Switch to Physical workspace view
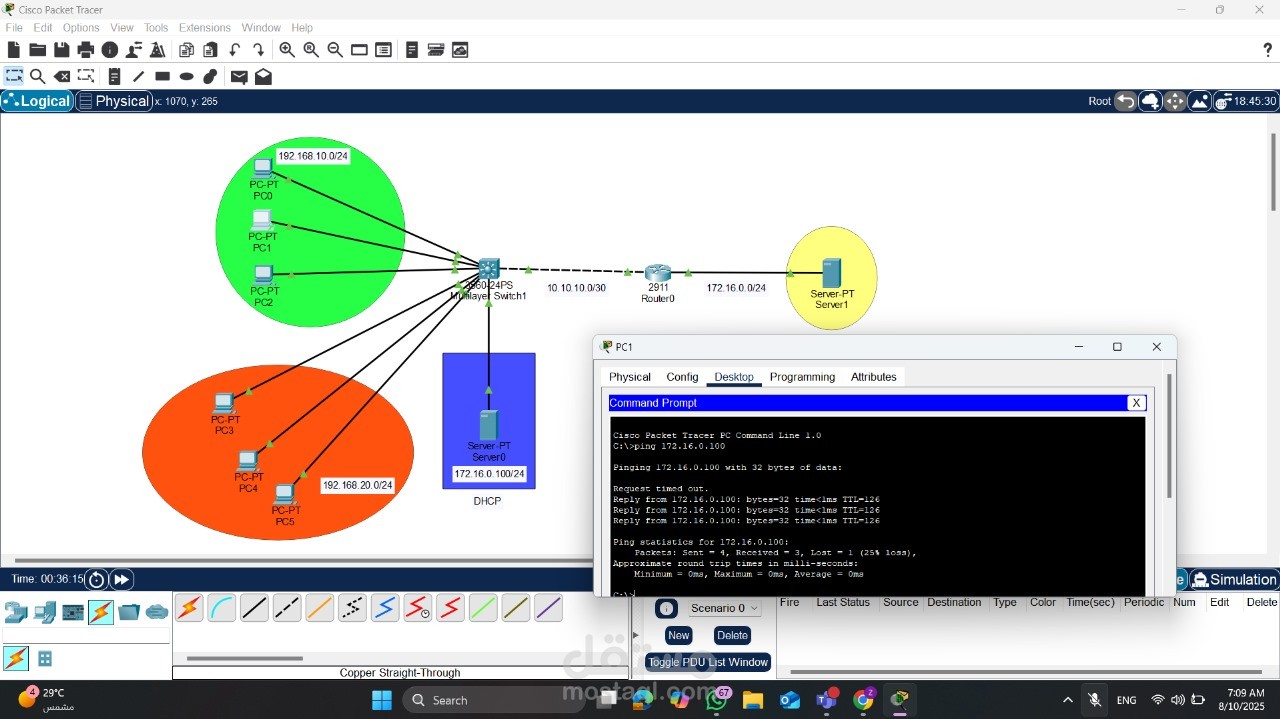 [x=114, y=101]
